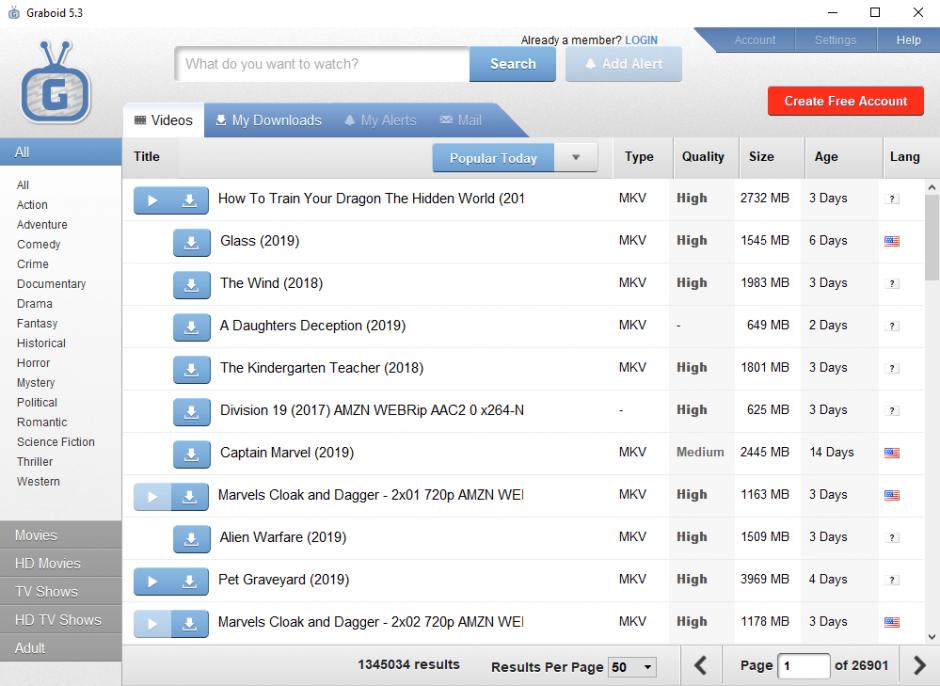The height and width of the screenshot is (686, 940).
Task: Click the Graboid TV logo
Action: tap(56, 82)
